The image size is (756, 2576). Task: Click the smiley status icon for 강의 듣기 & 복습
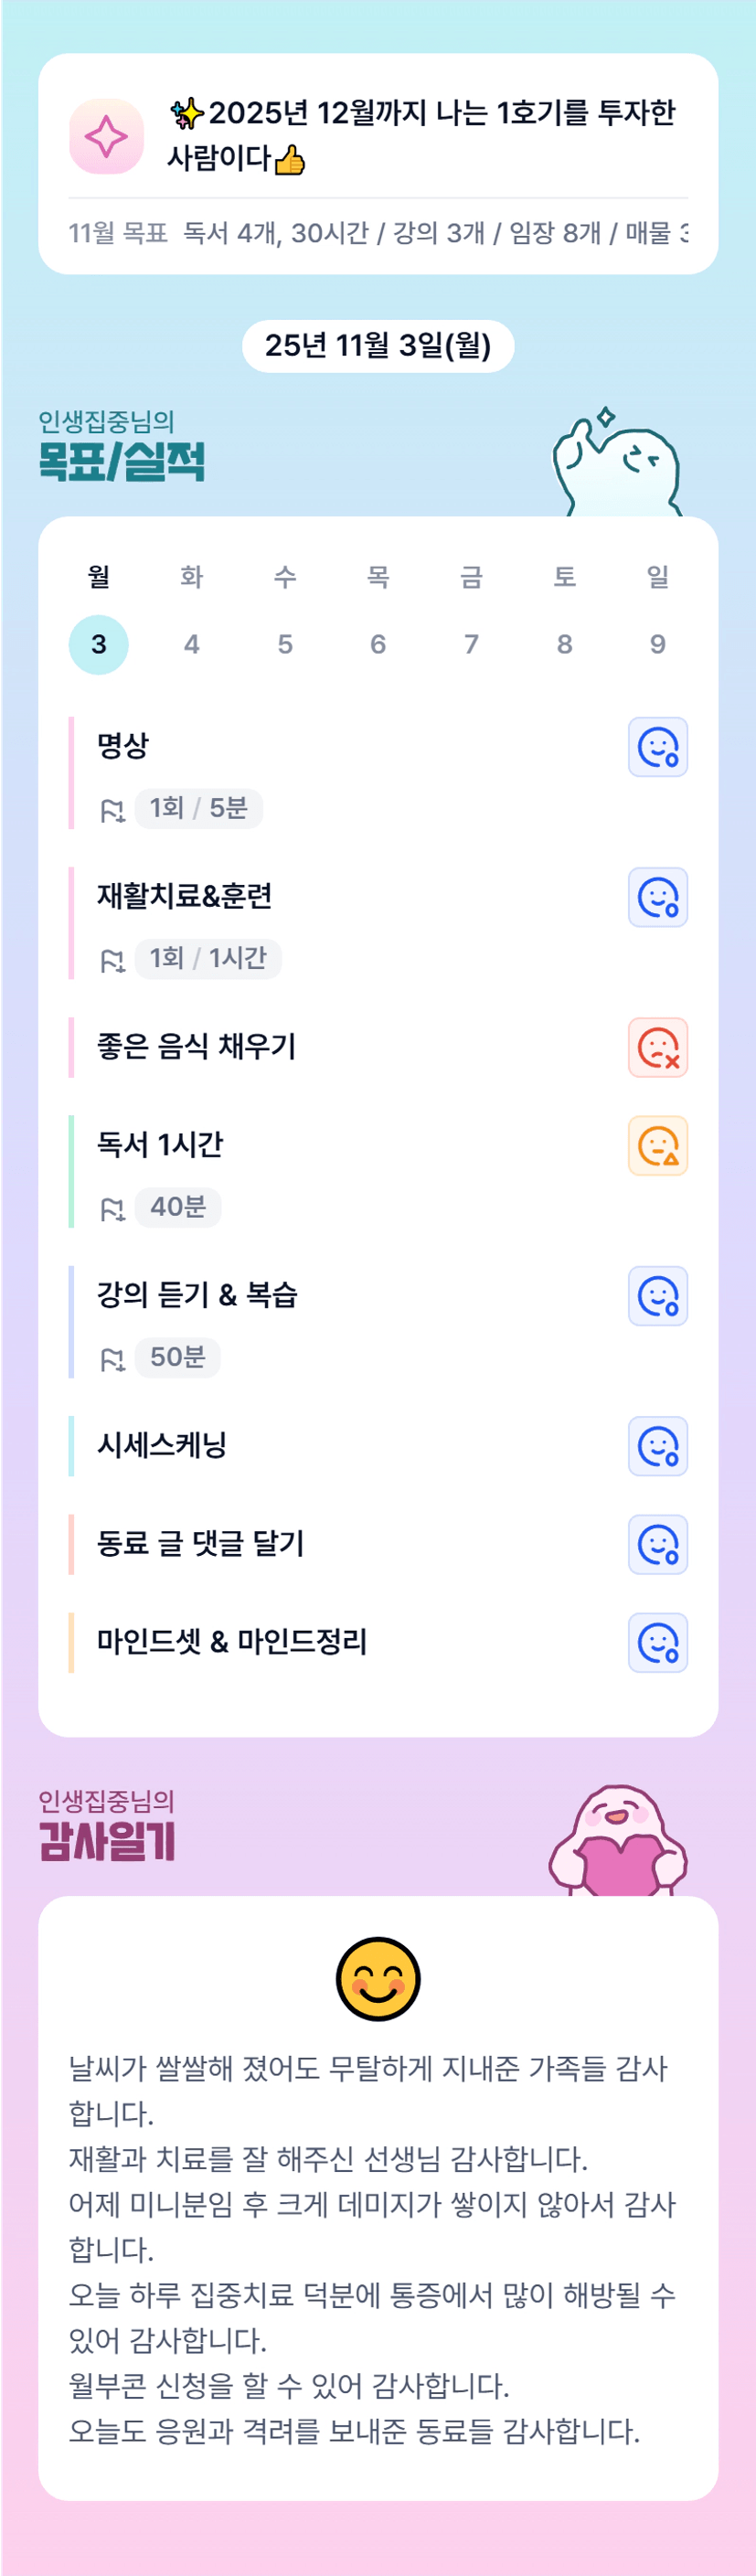[657, 1295]
